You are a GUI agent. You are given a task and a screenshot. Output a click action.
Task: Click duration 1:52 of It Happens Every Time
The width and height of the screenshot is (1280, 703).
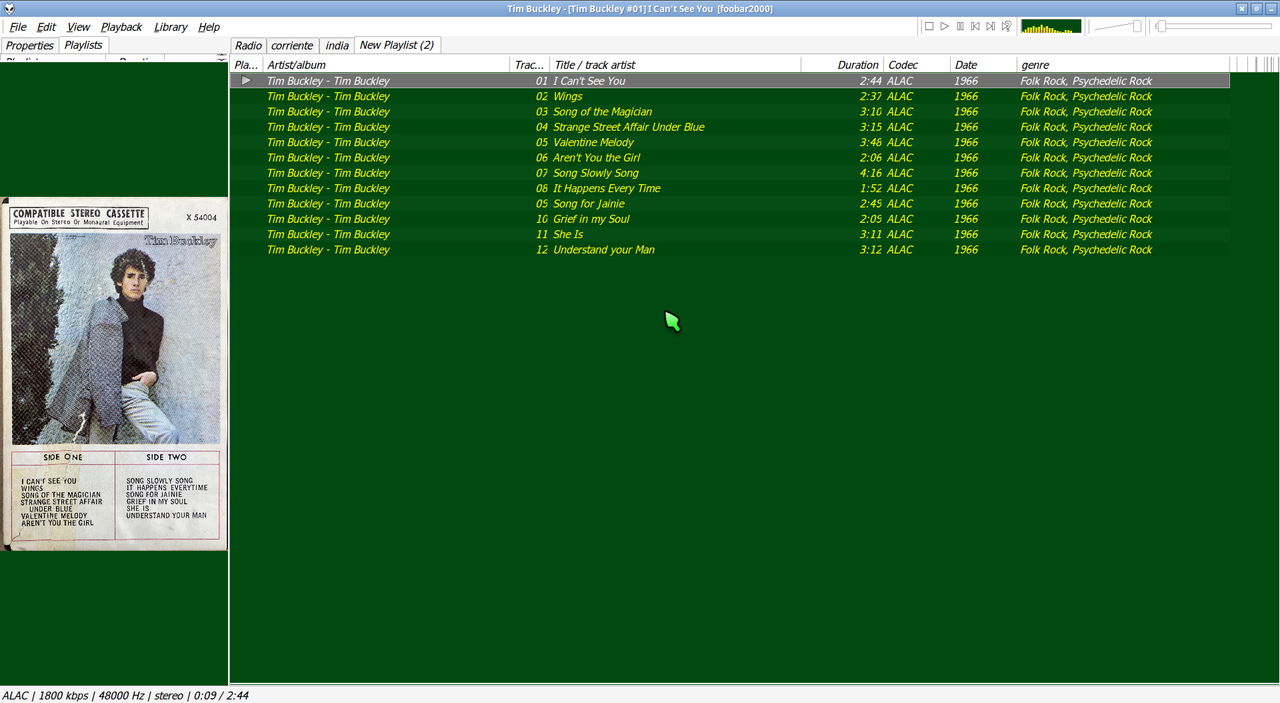tap(870, 188)
